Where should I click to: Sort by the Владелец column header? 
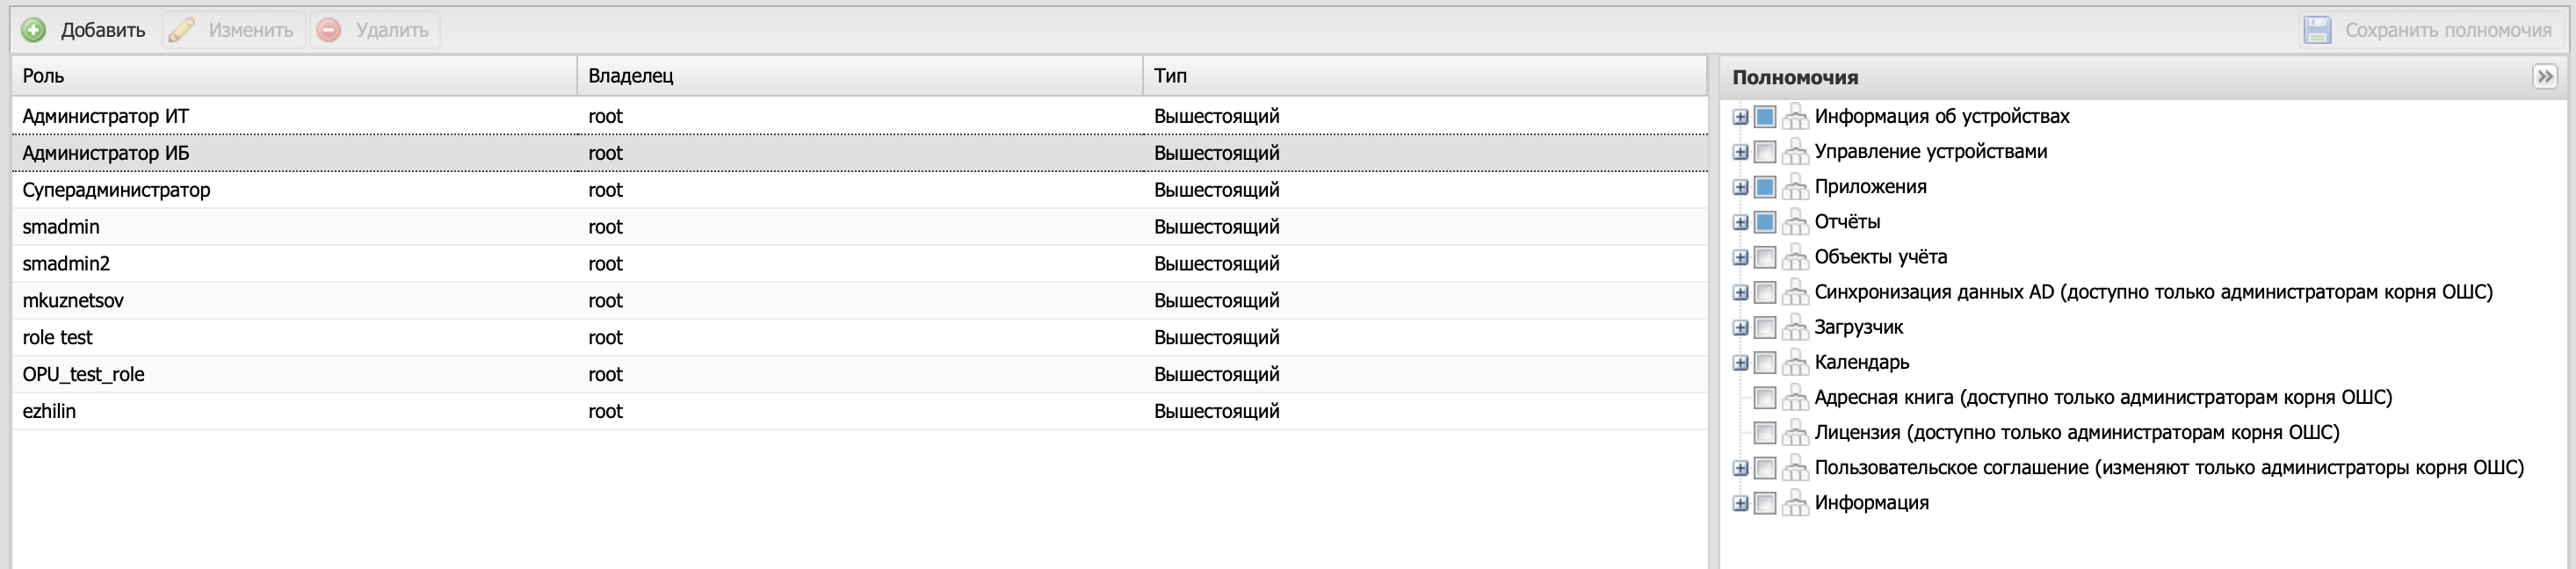(x=630, y=76)
